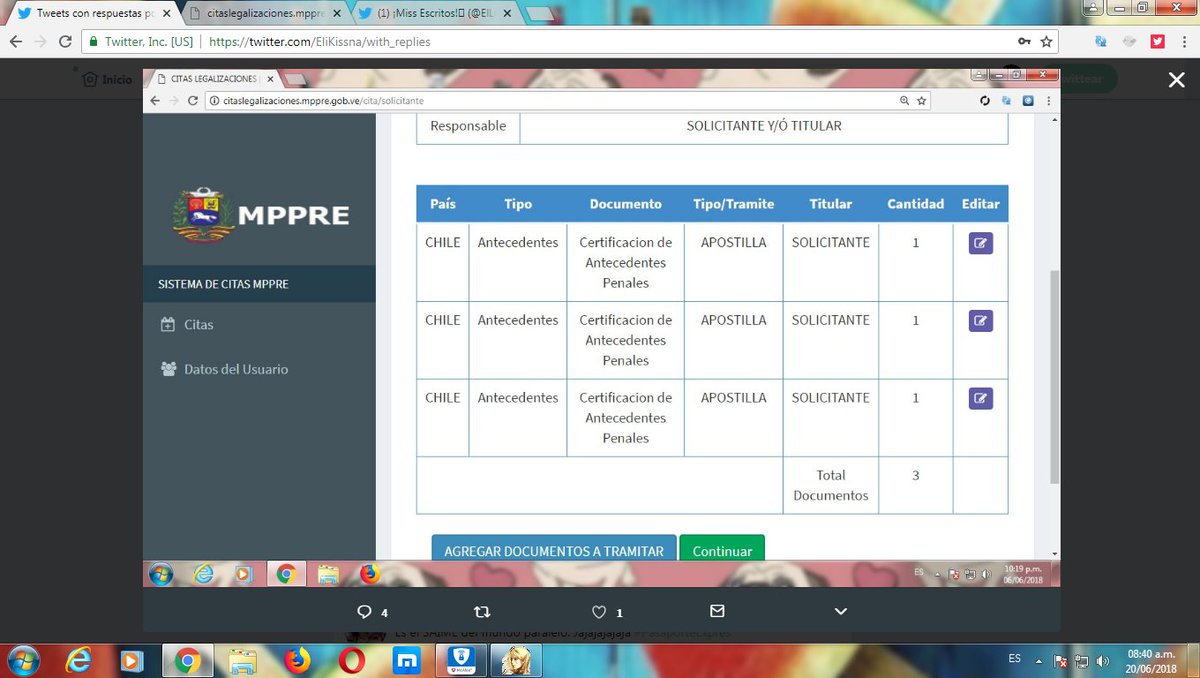Click the green Continuar button

(722, 548)
